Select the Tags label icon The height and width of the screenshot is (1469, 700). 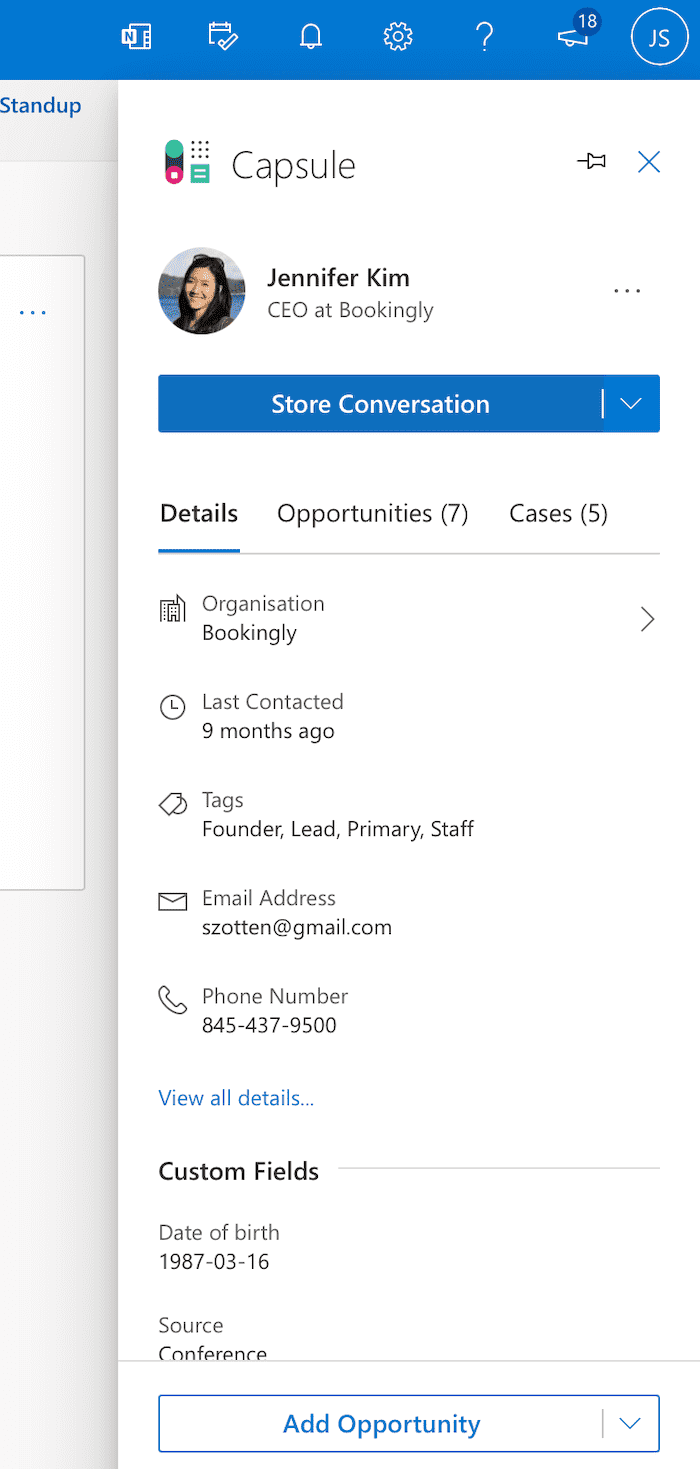pyautogui.click(x=172, y=804)
